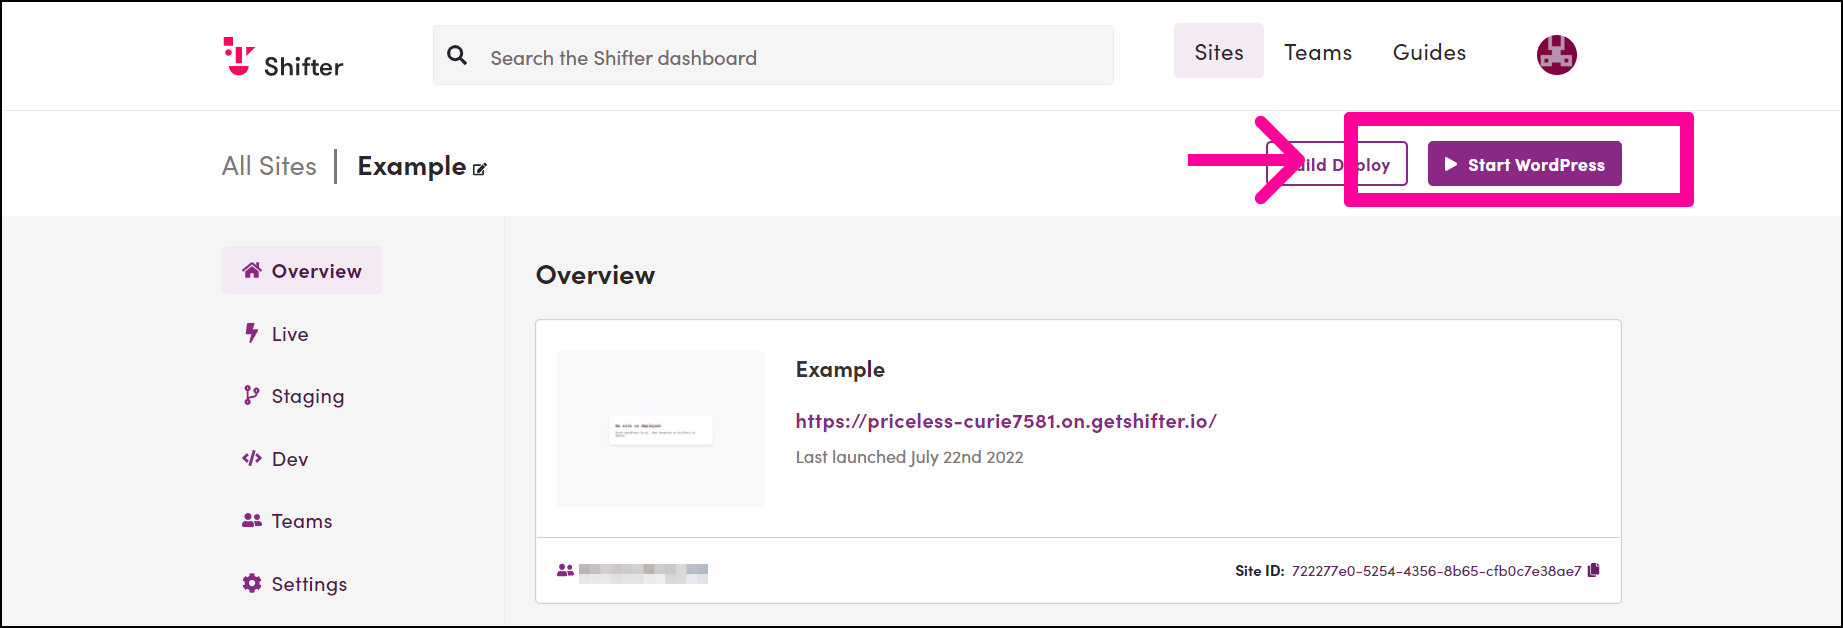Click the site preview thumbnail
Image resolution: width=1843 pixels, height=628 pixels.
pos(661,429)
